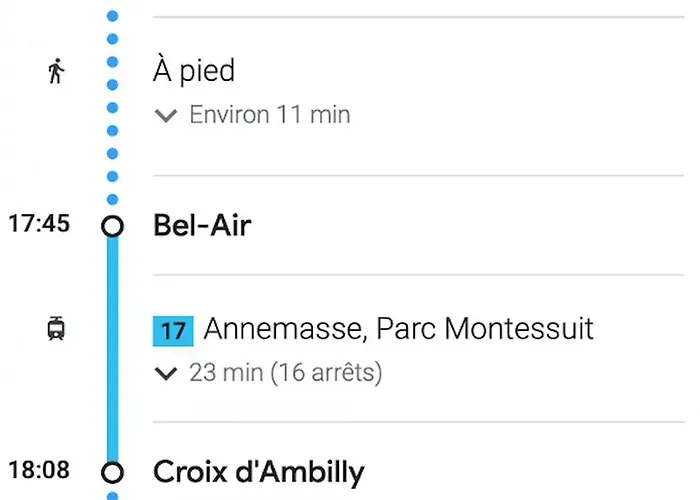
Task: Expand the walking details chevron
Action: click(165, 116)
